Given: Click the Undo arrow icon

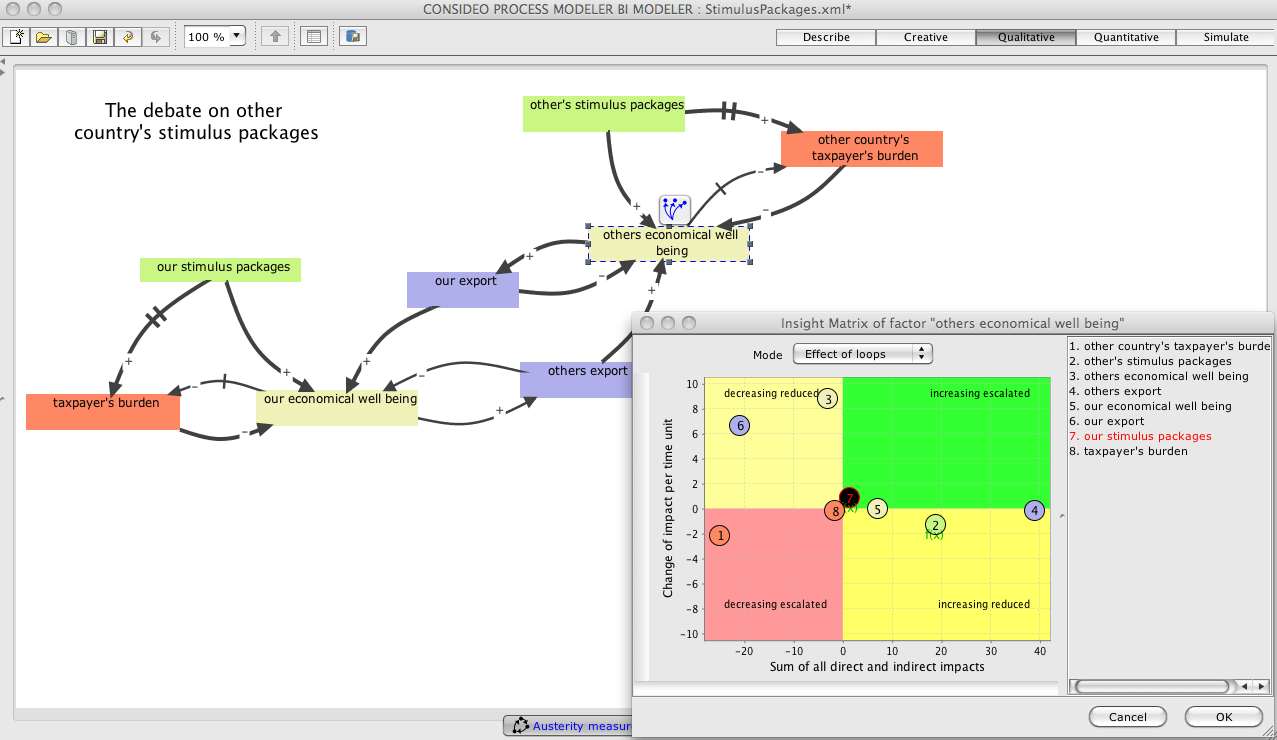Looking at the screenshot, I should tap(127, 37).
